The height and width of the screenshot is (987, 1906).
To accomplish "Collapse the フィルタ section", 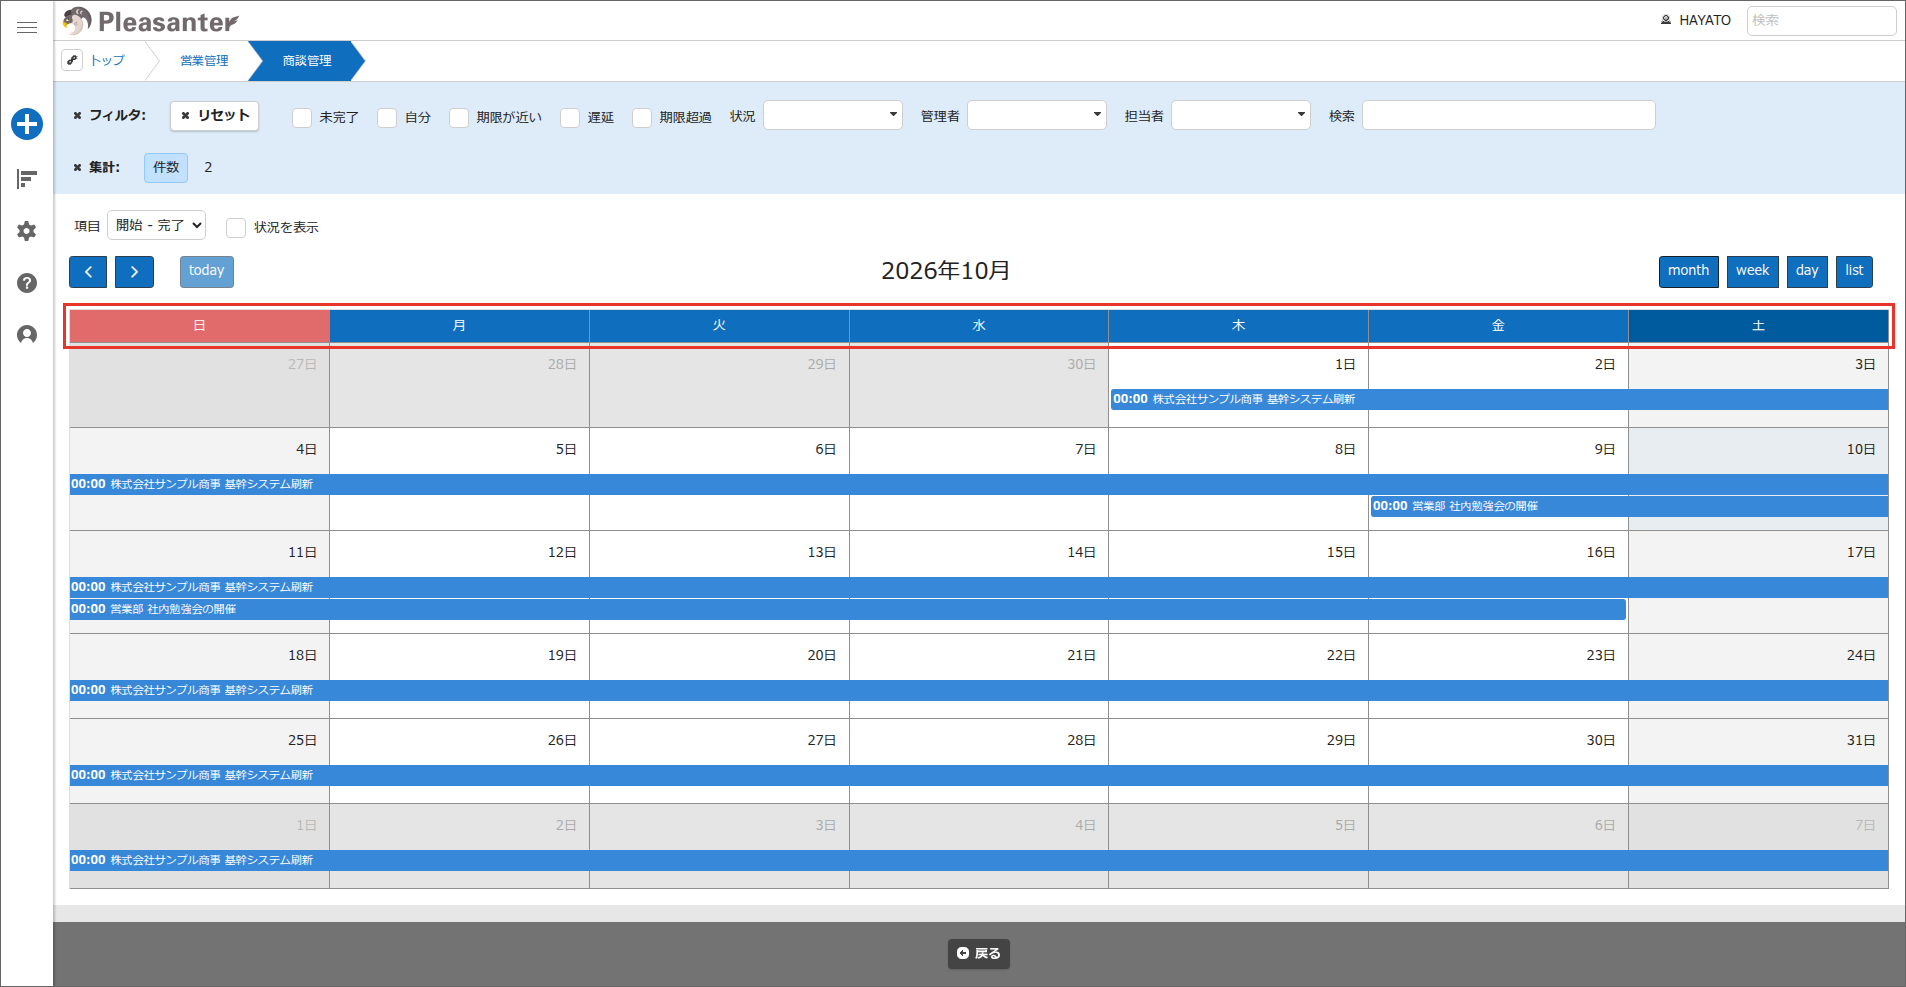I will click(x=109, y=115).
